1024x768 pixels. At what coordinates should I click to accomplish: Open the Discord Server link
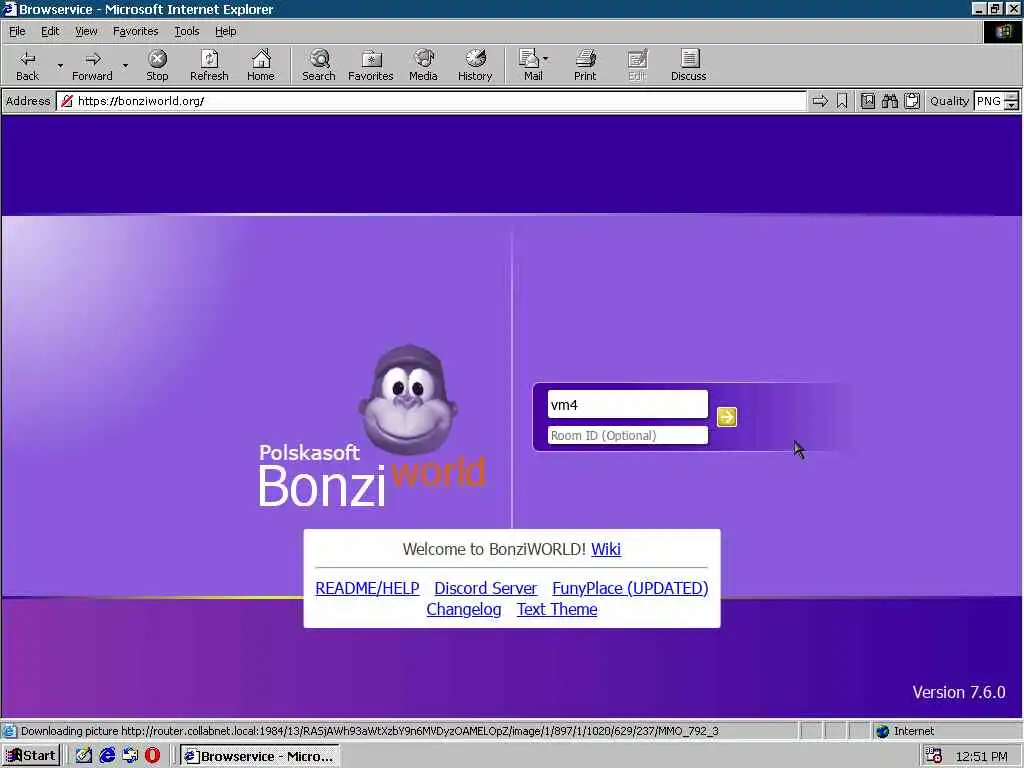pos(485,588)
